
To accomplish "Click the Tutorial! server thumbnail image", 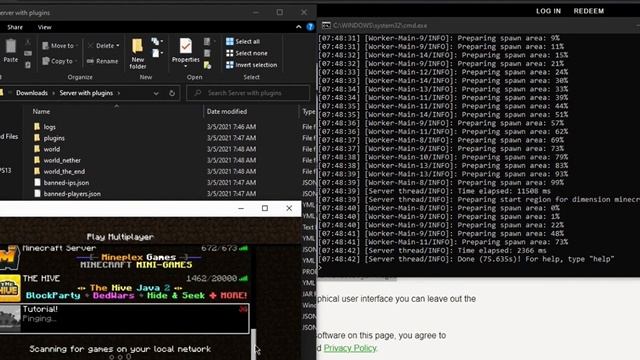I will click(x=10, y=318).
